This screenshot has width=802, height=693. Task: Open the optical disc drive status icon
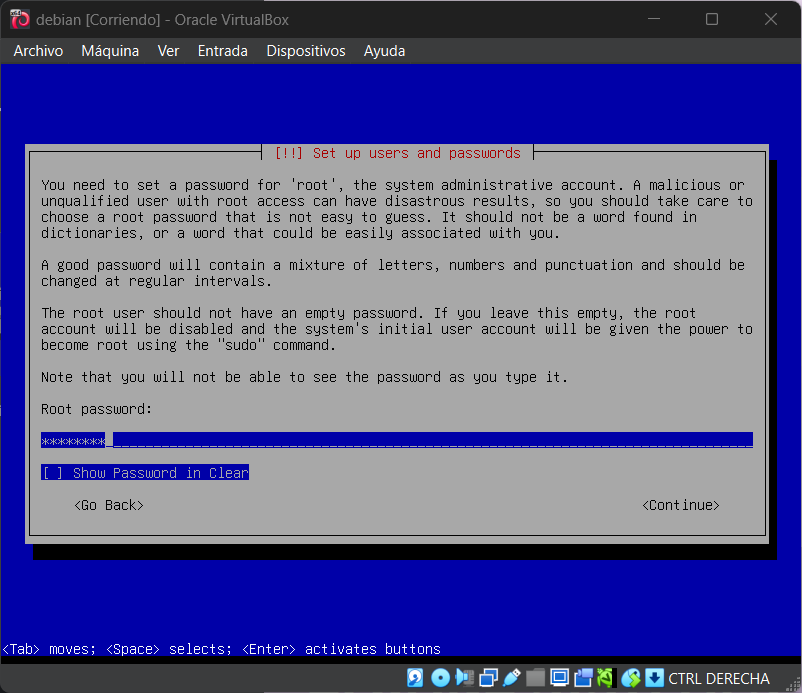pos(439,678)
